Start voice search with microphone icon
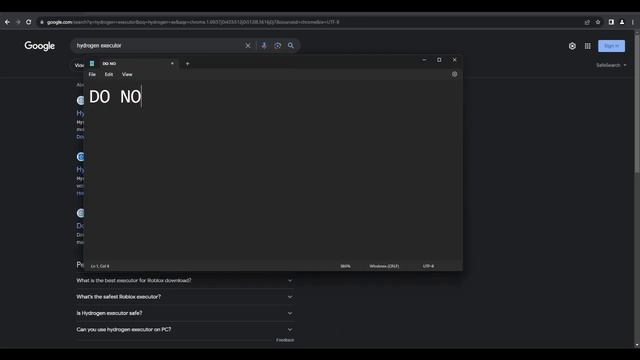This screenshot has height=360, width=640. pos(264,46)
